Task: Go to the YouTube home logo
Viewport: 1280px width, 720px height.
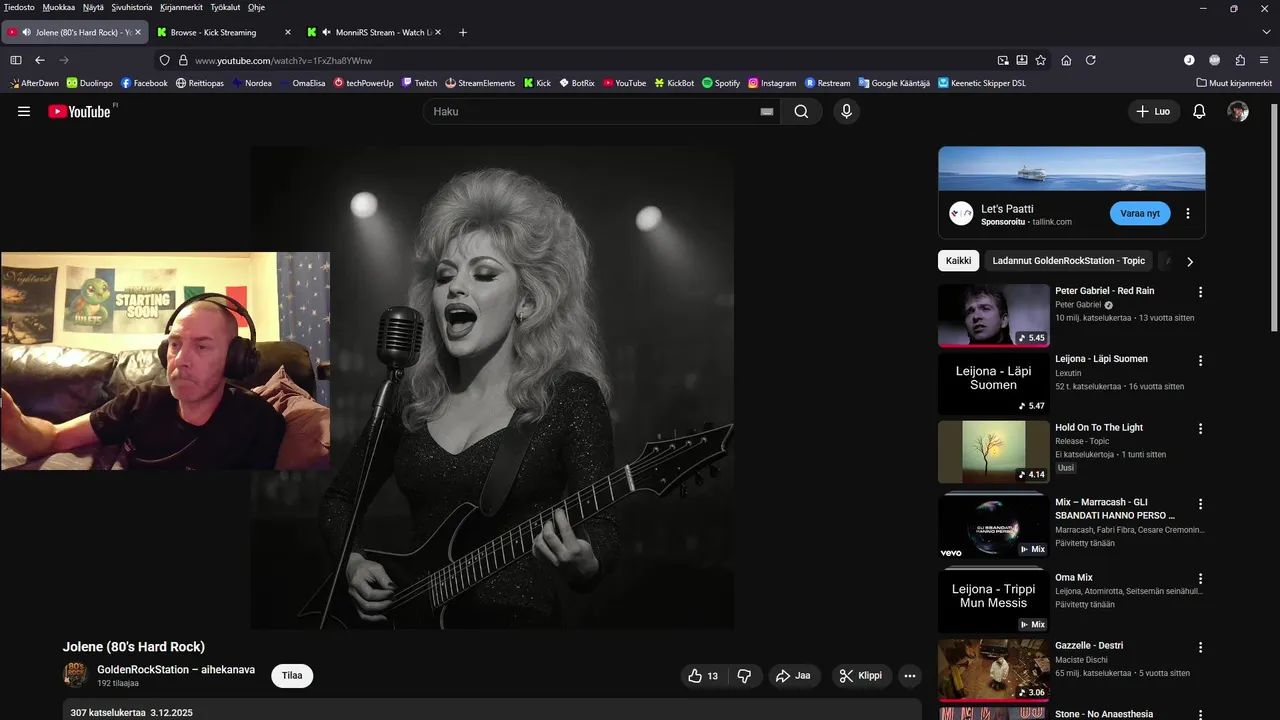Action: pyautogui.click(x=80, y=111)
